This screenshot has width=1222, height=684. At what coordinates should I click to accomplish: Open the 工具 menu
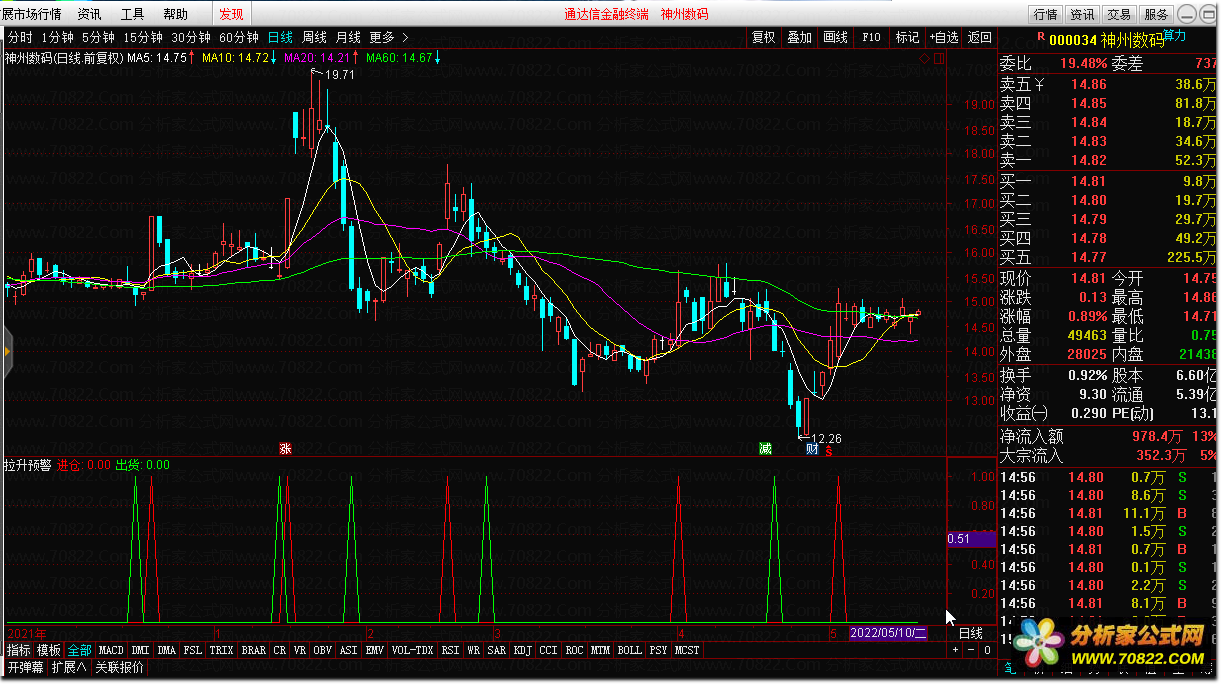click(132, 14)
